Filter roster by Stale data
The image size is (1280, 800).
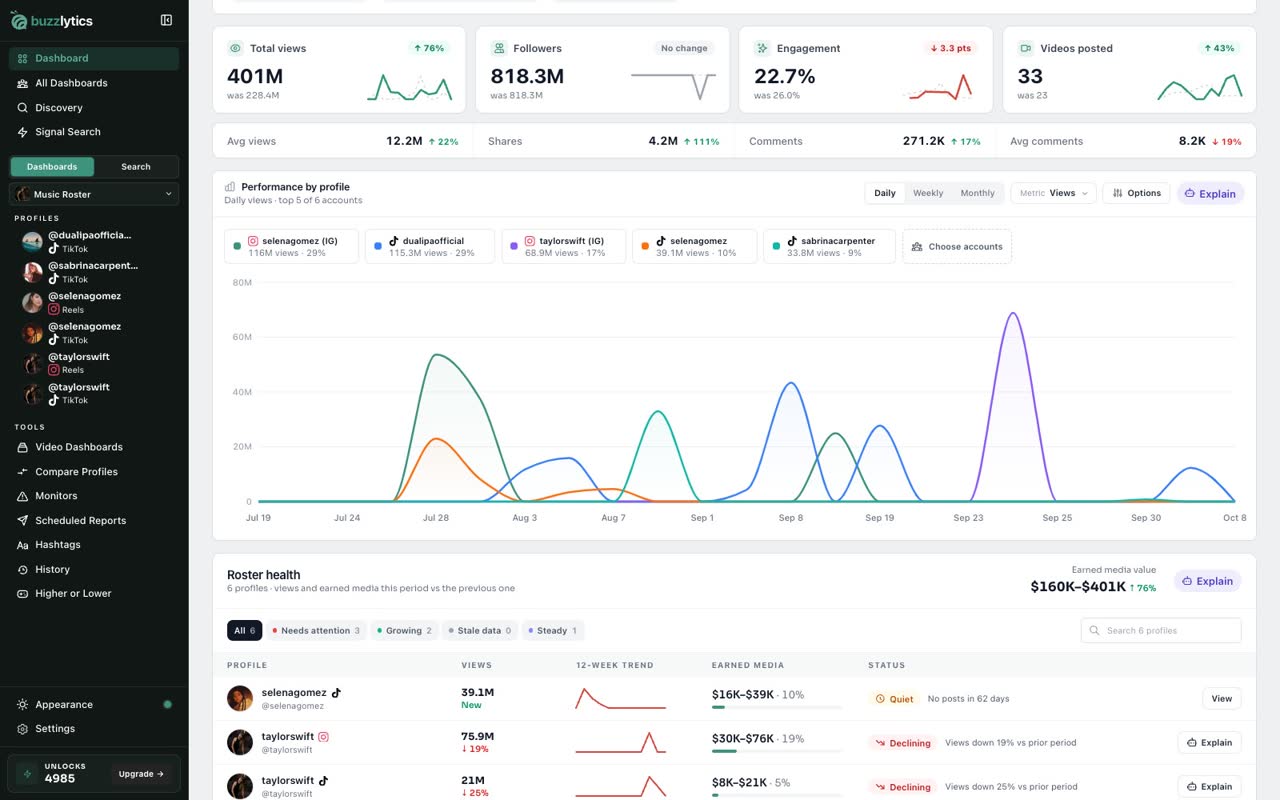(x=479, y=631)
